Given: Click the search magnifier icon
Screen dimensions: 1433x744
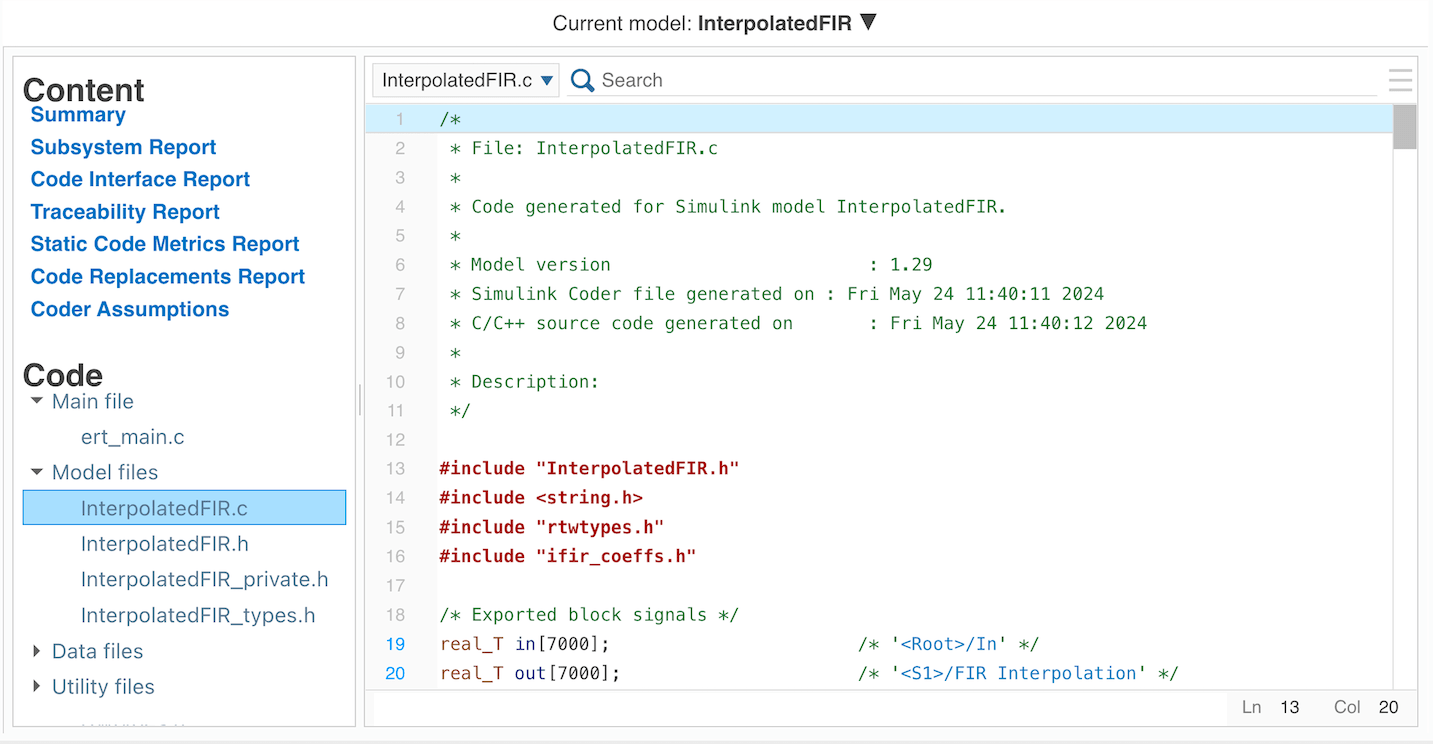Looking at the screenshot, I should tap(582, 81).
